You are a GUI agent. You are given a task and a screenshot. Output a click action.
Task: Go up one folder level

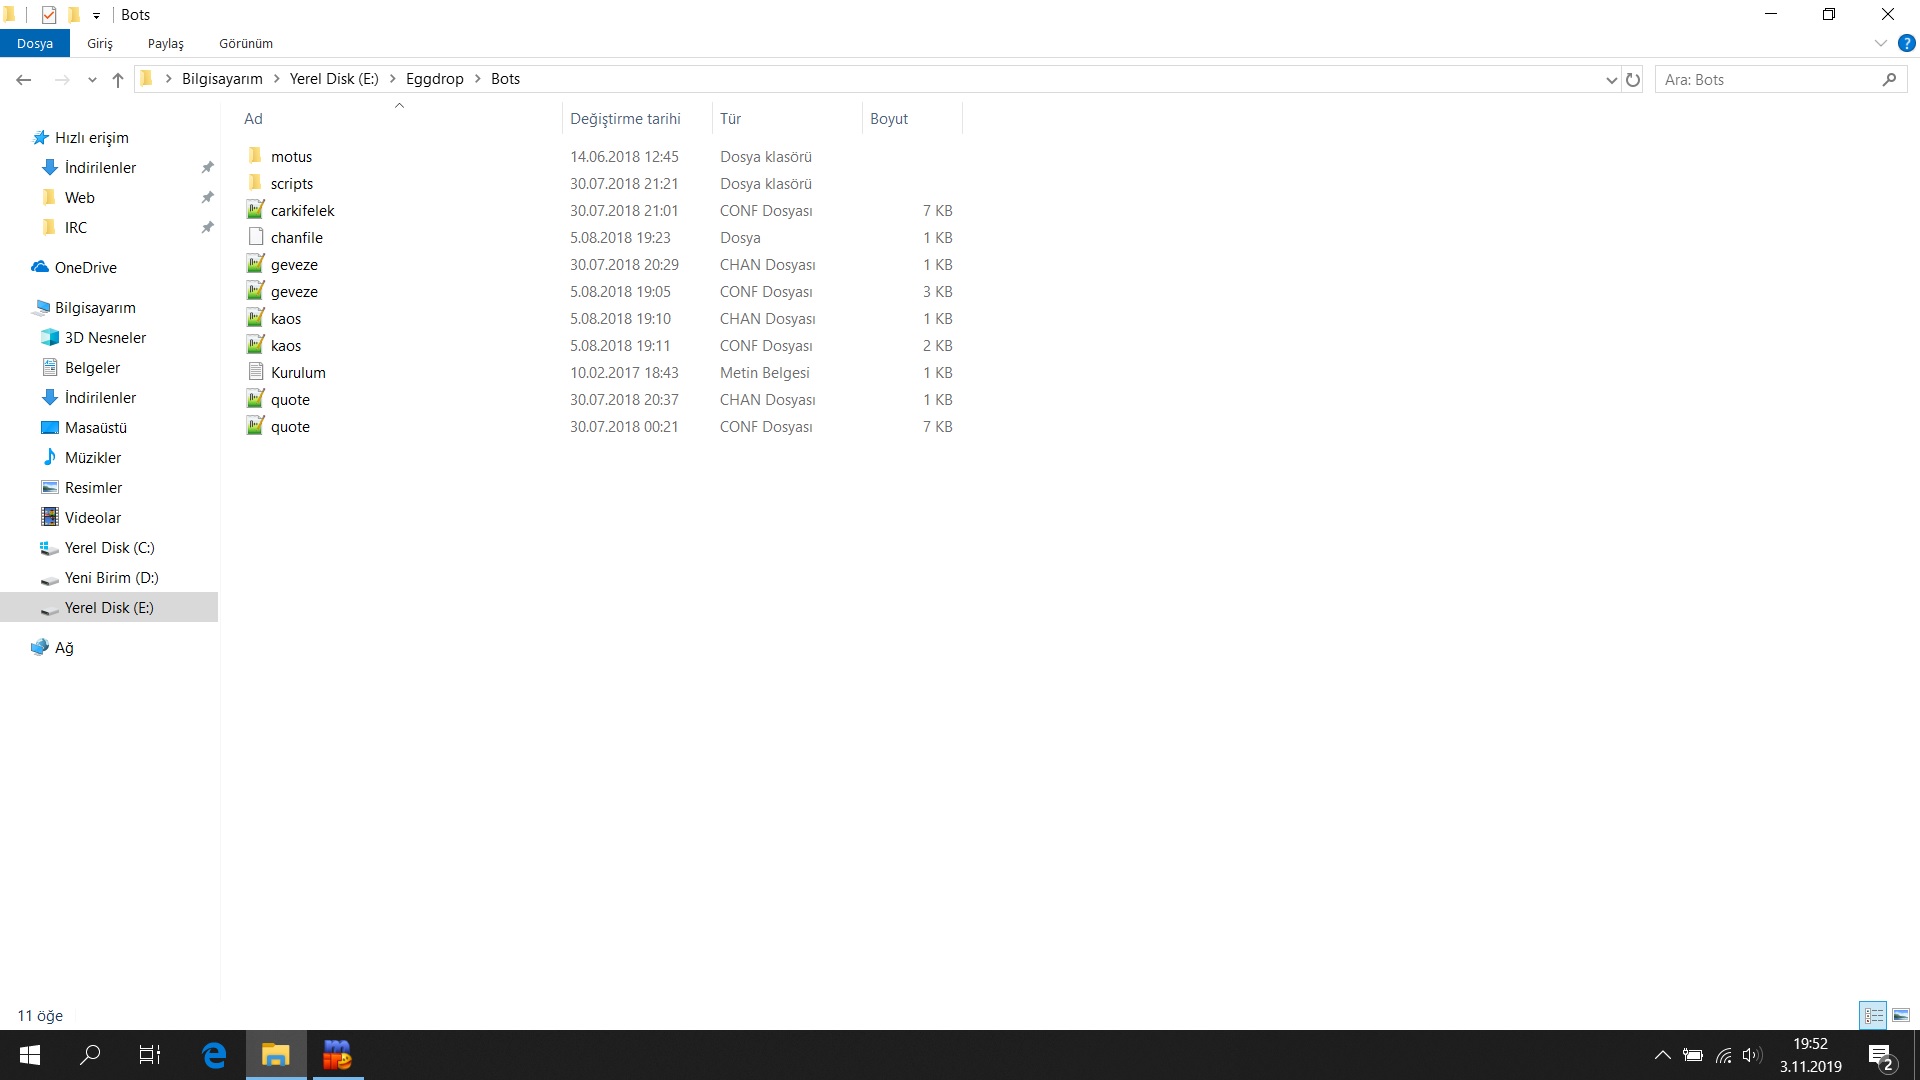click(x=118, y=79)
